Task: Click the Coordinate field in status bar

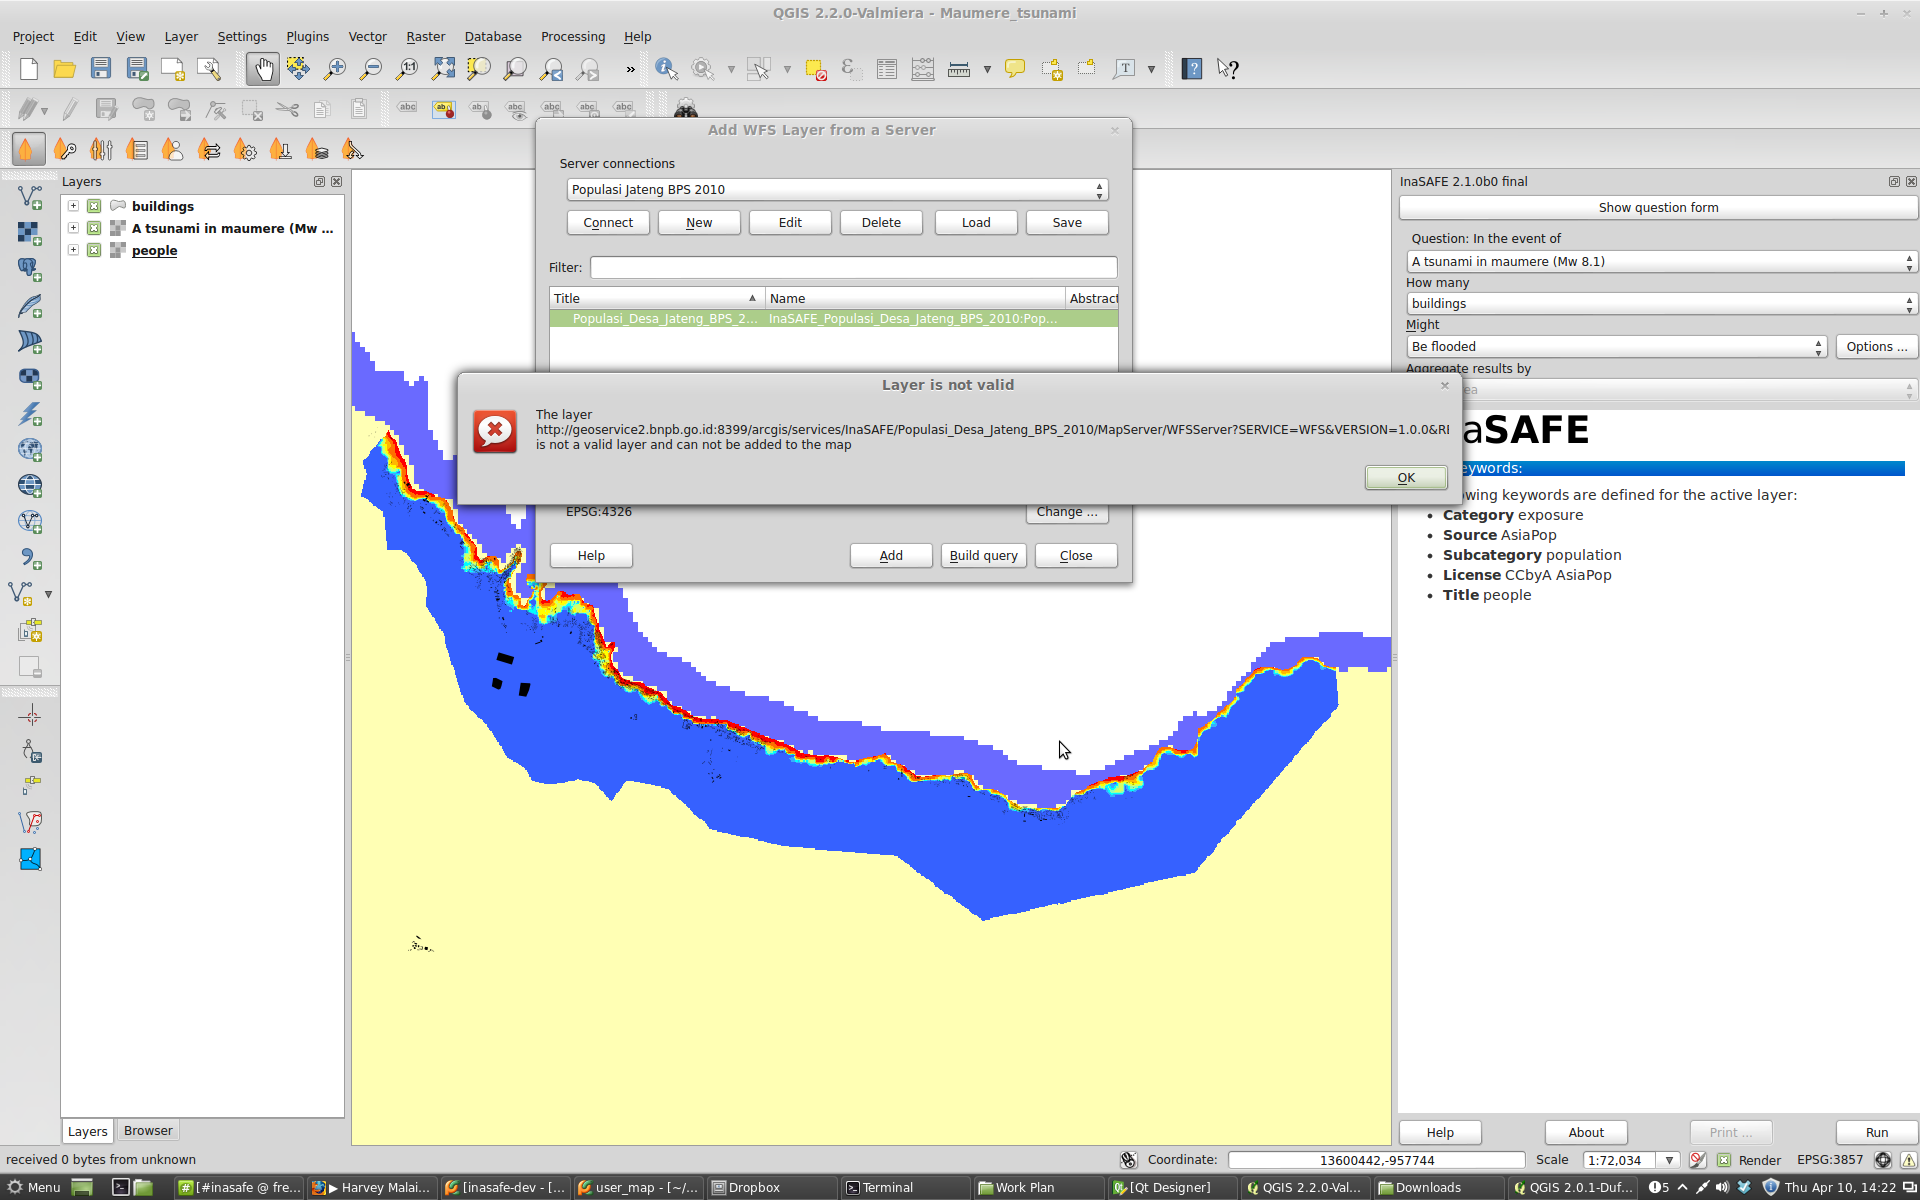Action: tap(1377, 1160)
